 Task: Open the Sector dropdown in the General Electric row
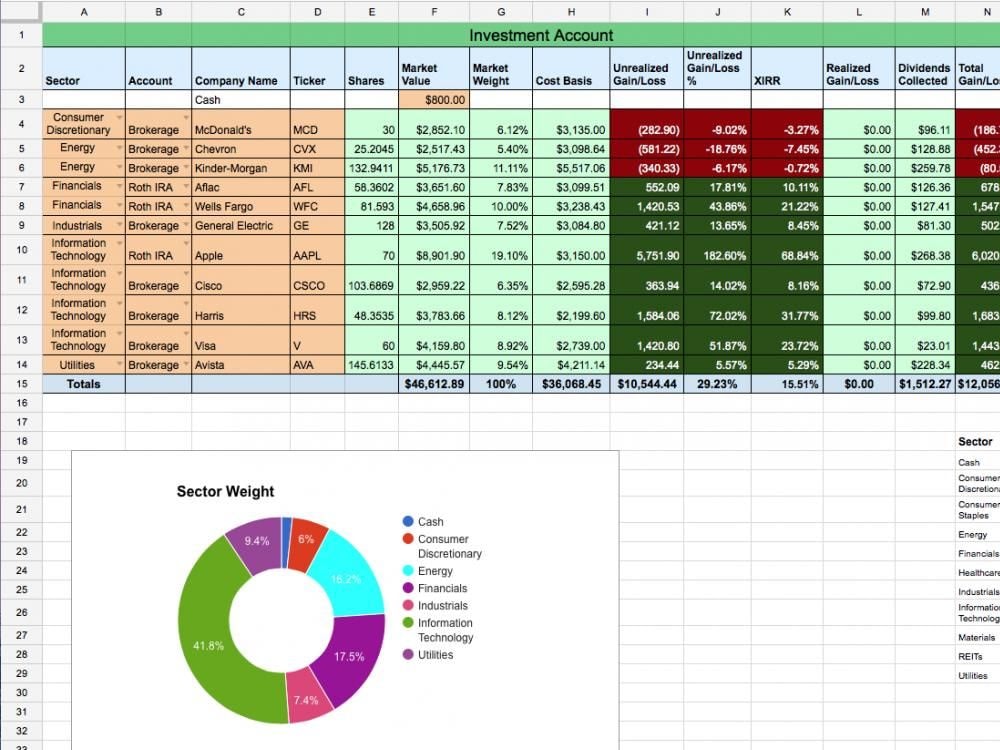(119, 224)
